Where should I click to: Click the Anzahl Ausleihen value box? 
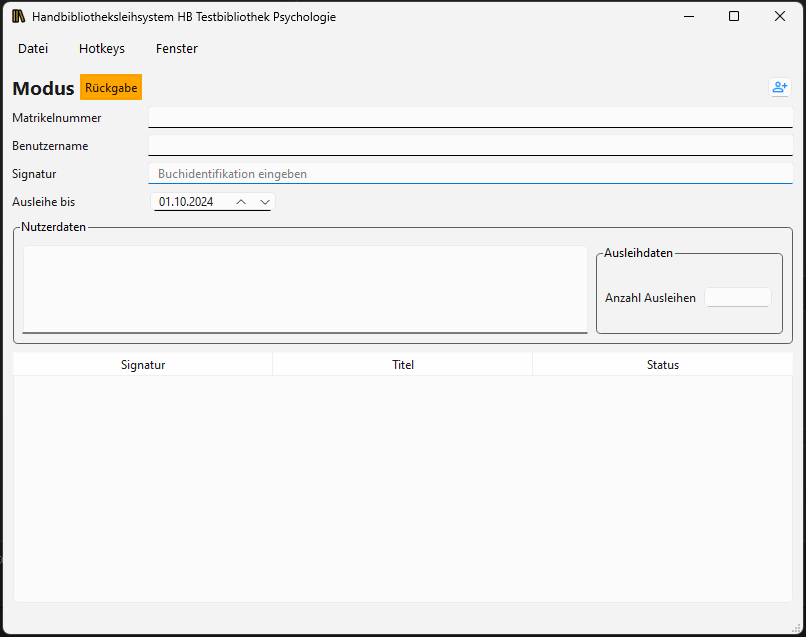tap(737, 298)
